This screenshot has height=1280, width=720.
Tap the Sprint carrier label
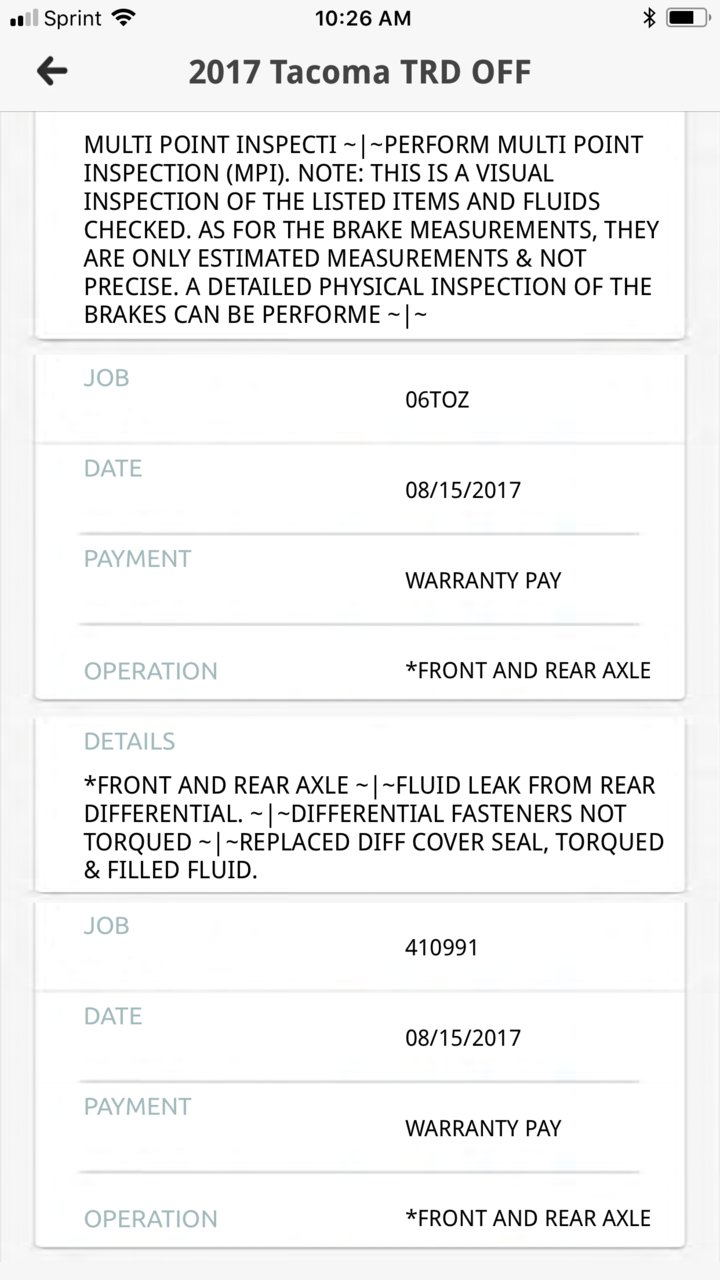click(73, 18)
